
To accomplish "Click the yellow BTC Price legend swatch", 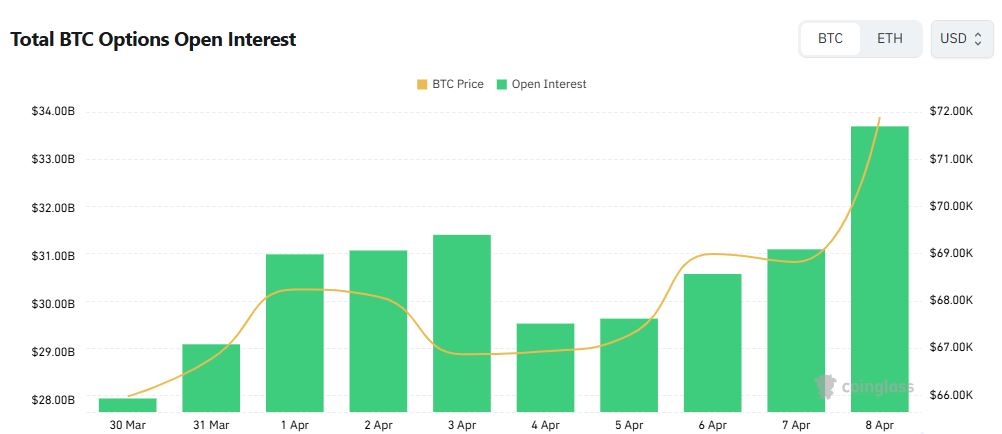I will pos(422,84).
